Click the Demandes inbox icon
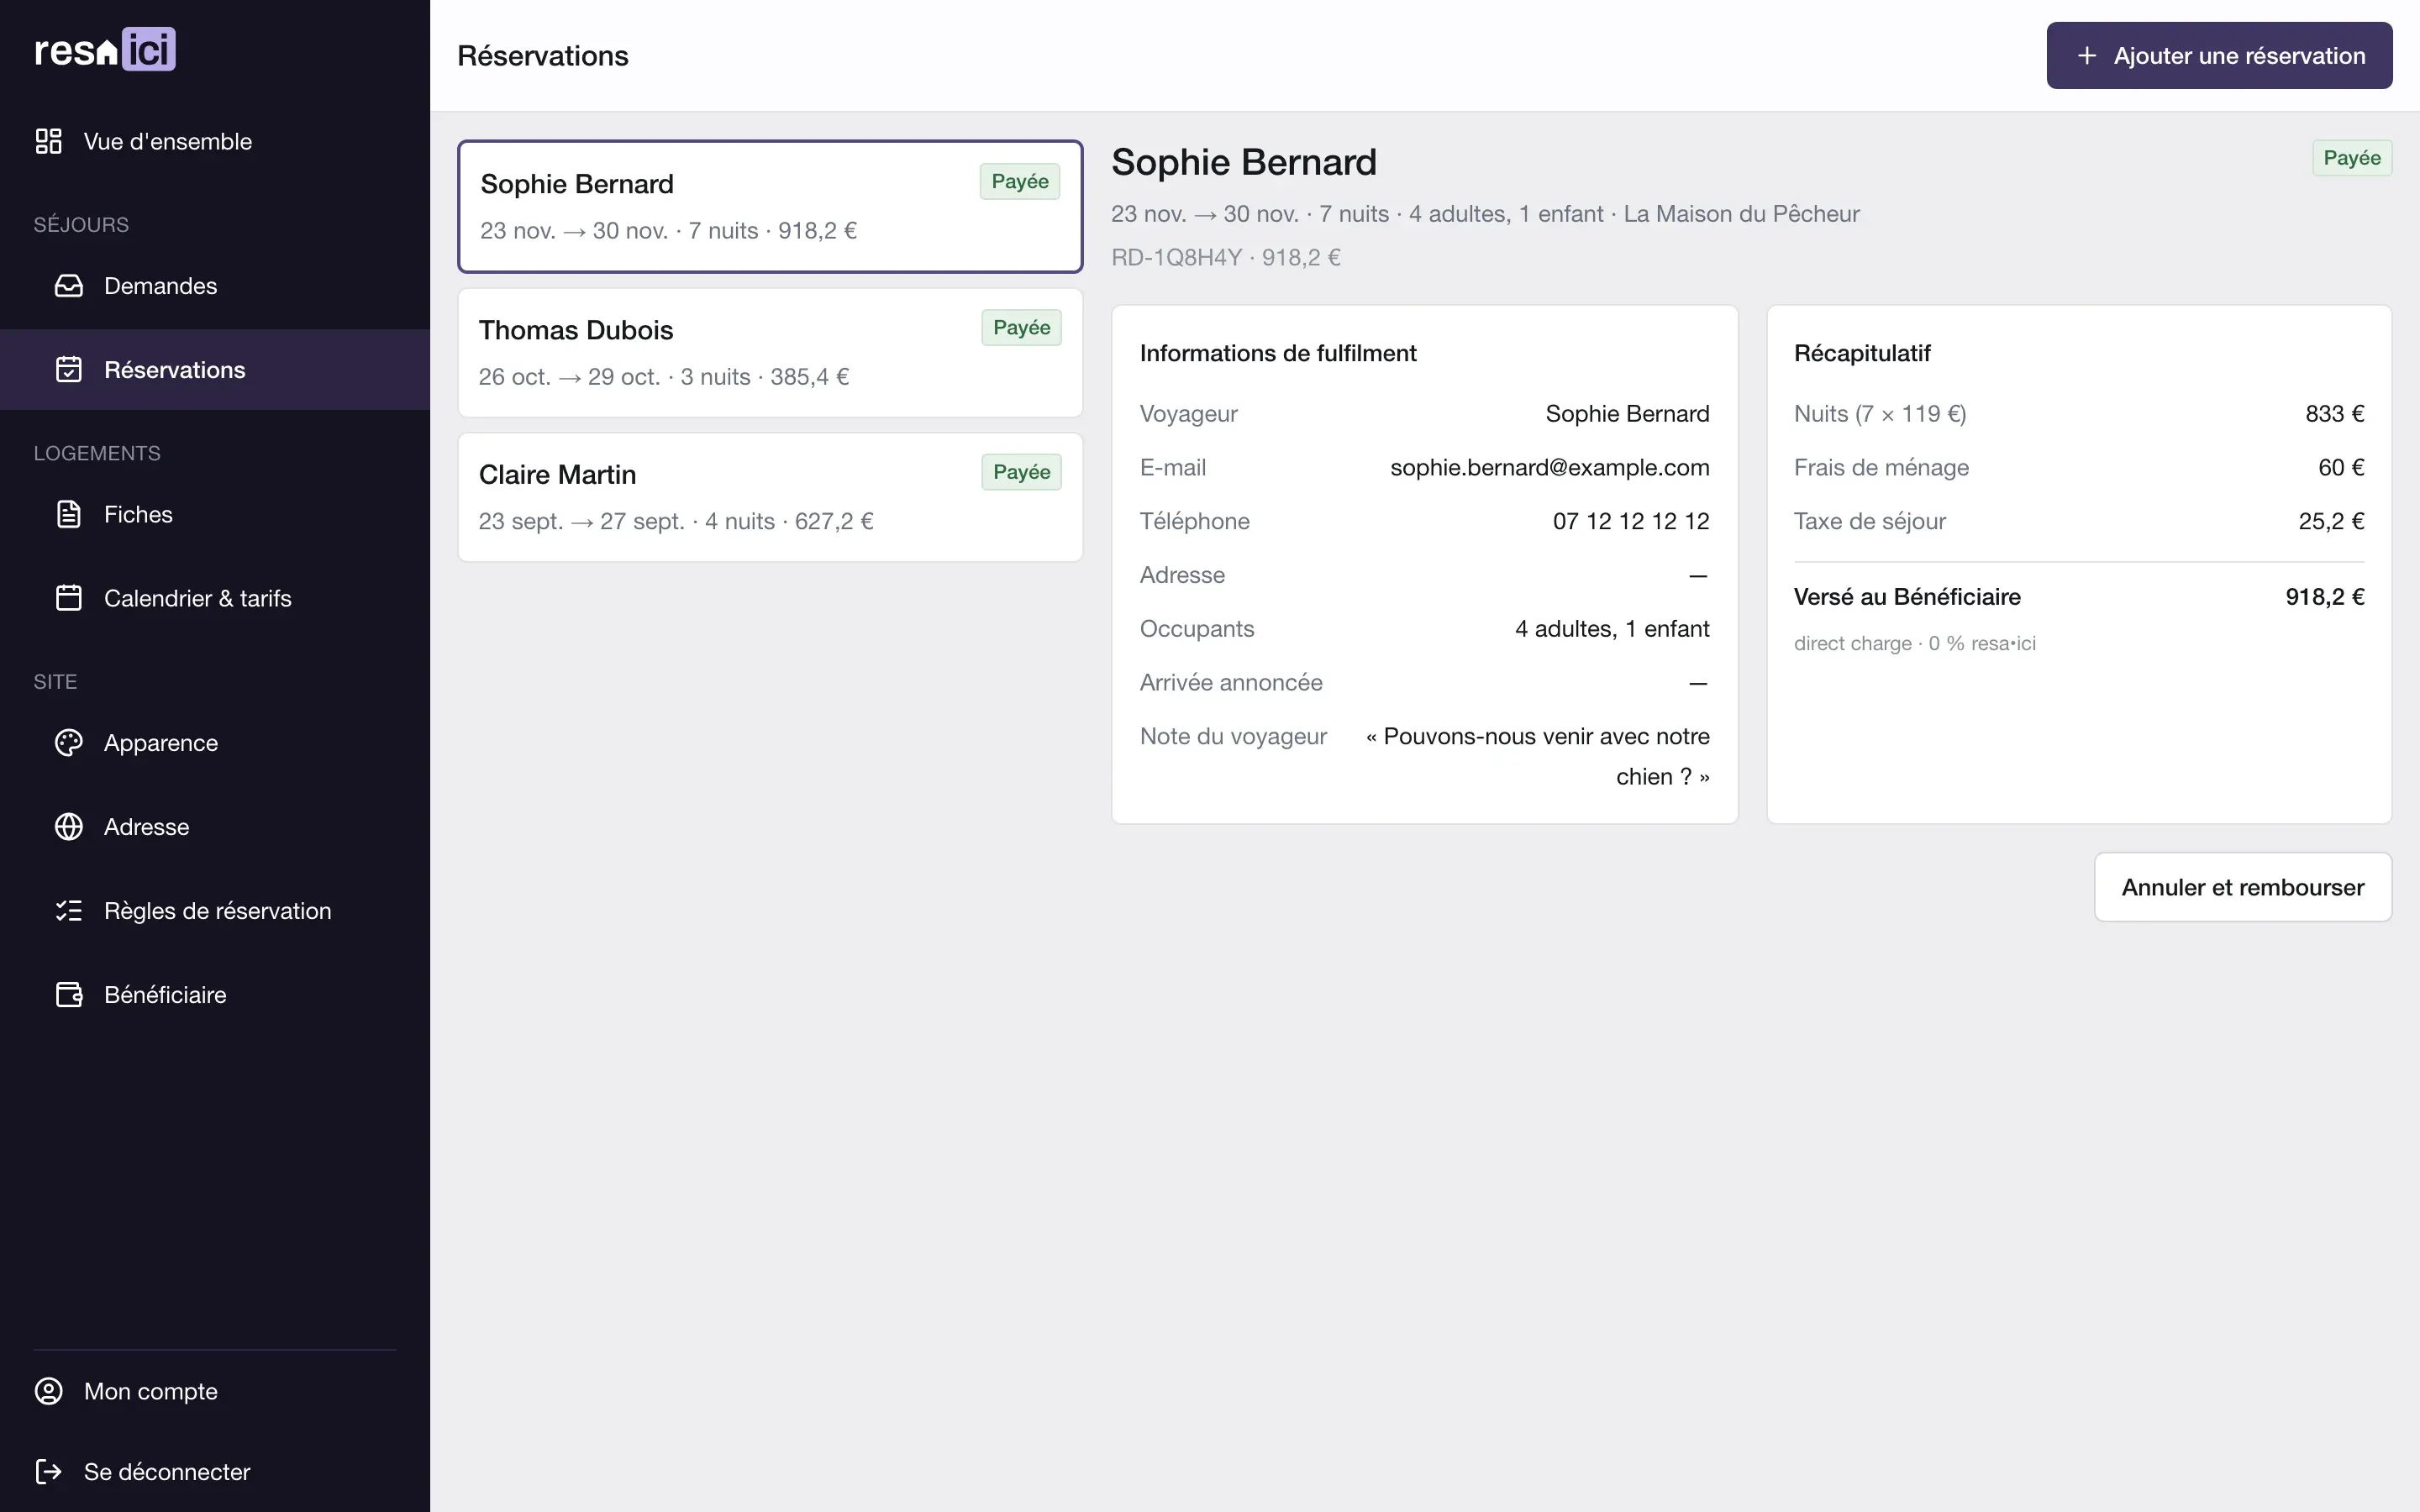This screenshot has height=1512, width=2420. (x=69, y=286)
